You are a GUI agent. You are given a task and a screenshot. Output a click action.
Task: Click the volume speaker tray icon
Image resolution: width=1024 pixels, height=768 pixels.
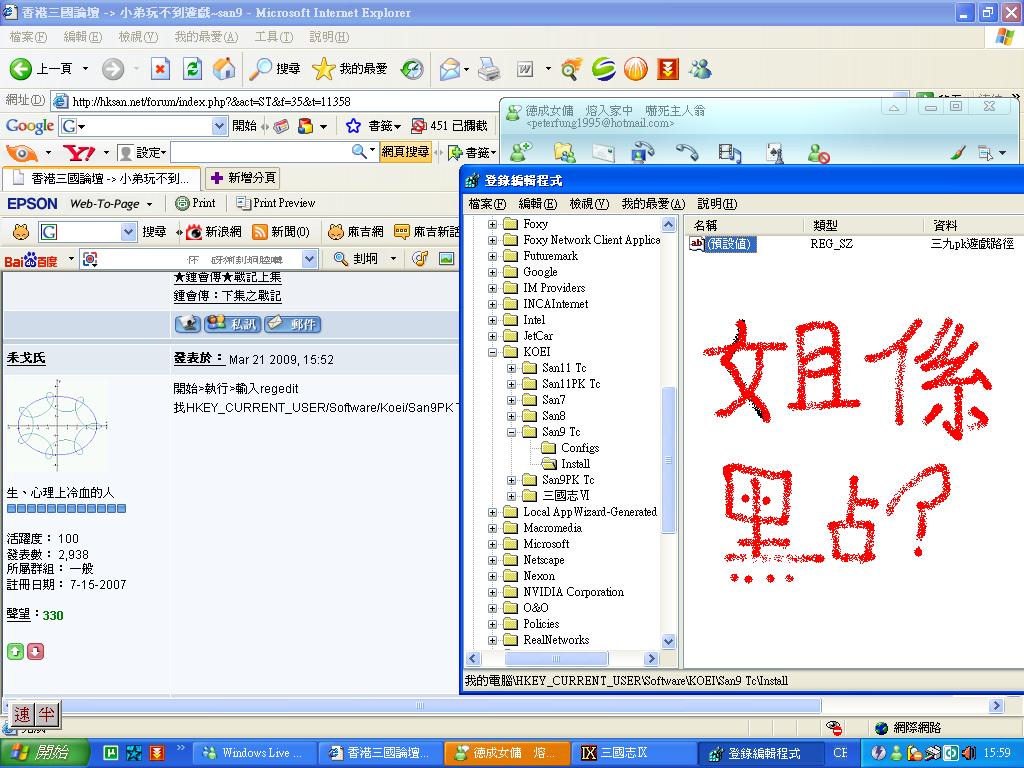coord(968,753)
